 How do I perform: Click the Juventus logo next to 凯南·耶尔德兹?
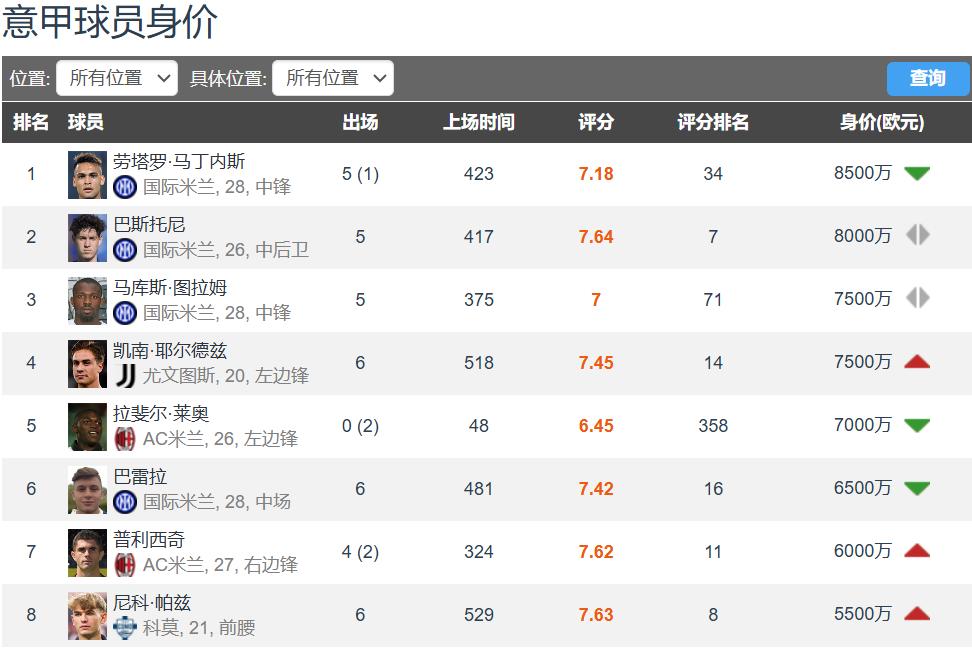pos(125,375)
